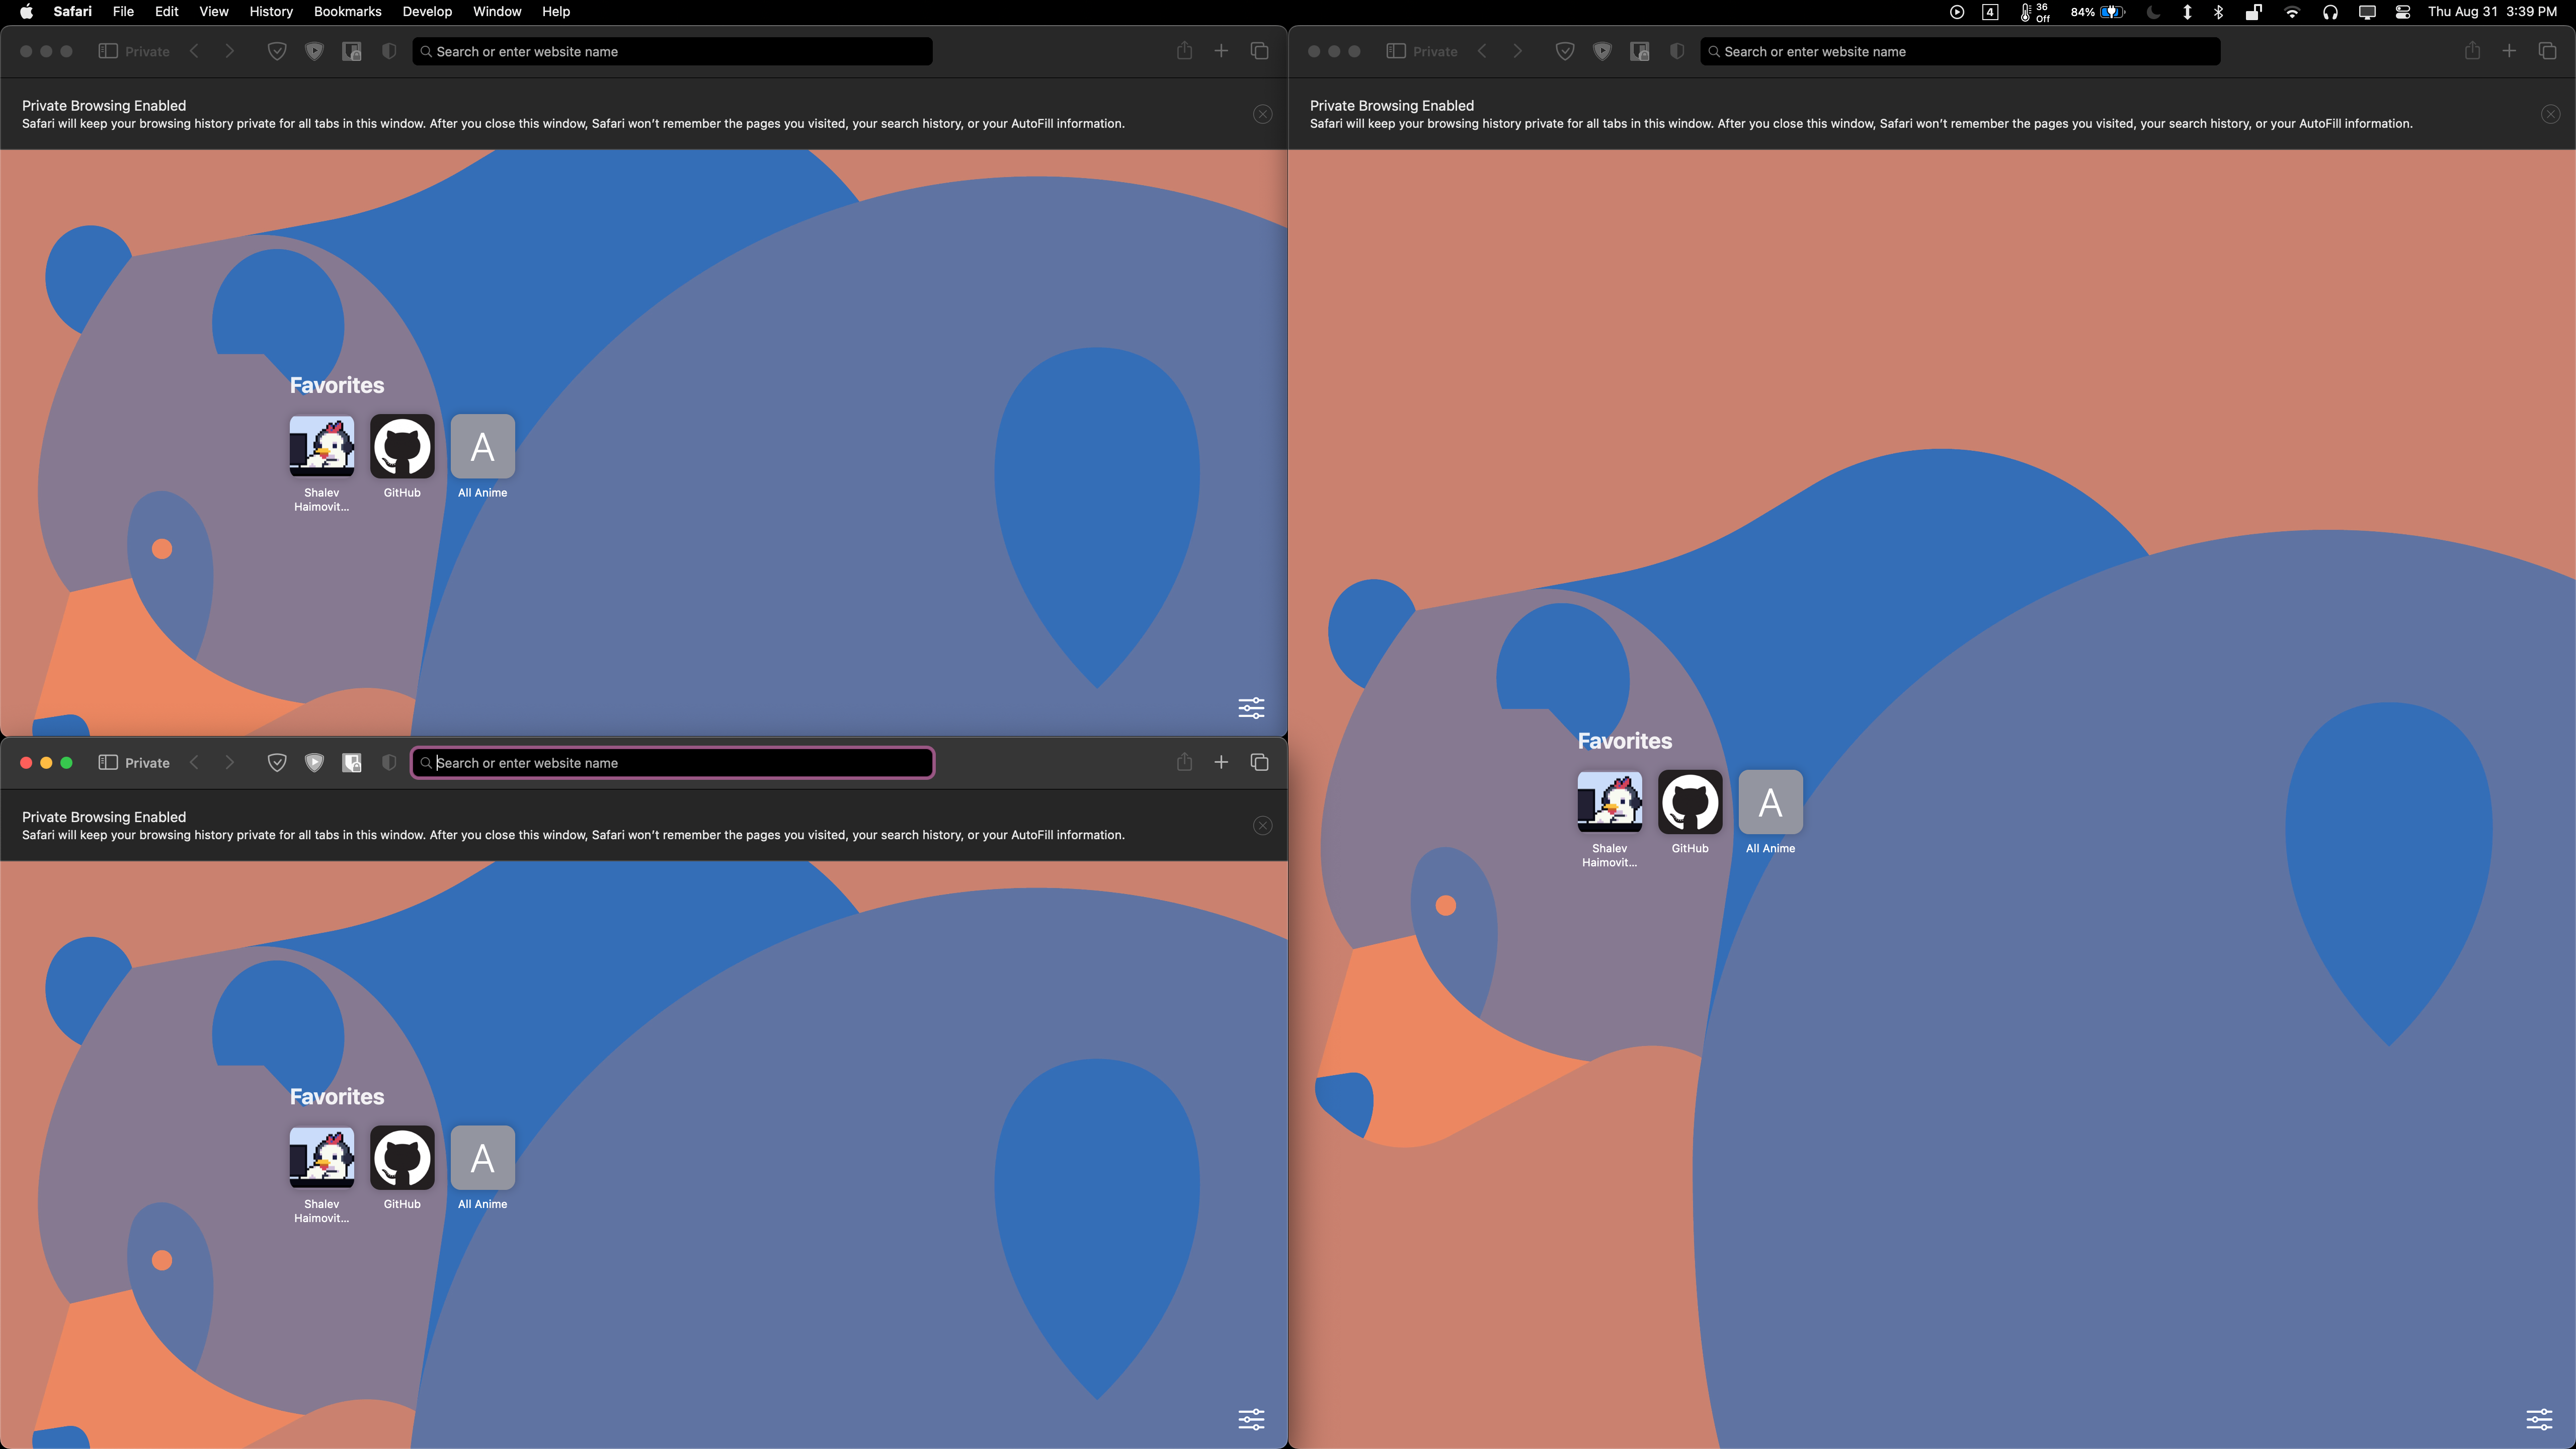Dismiss the Private Browsing Enabled banner

tap(1263, 825)
